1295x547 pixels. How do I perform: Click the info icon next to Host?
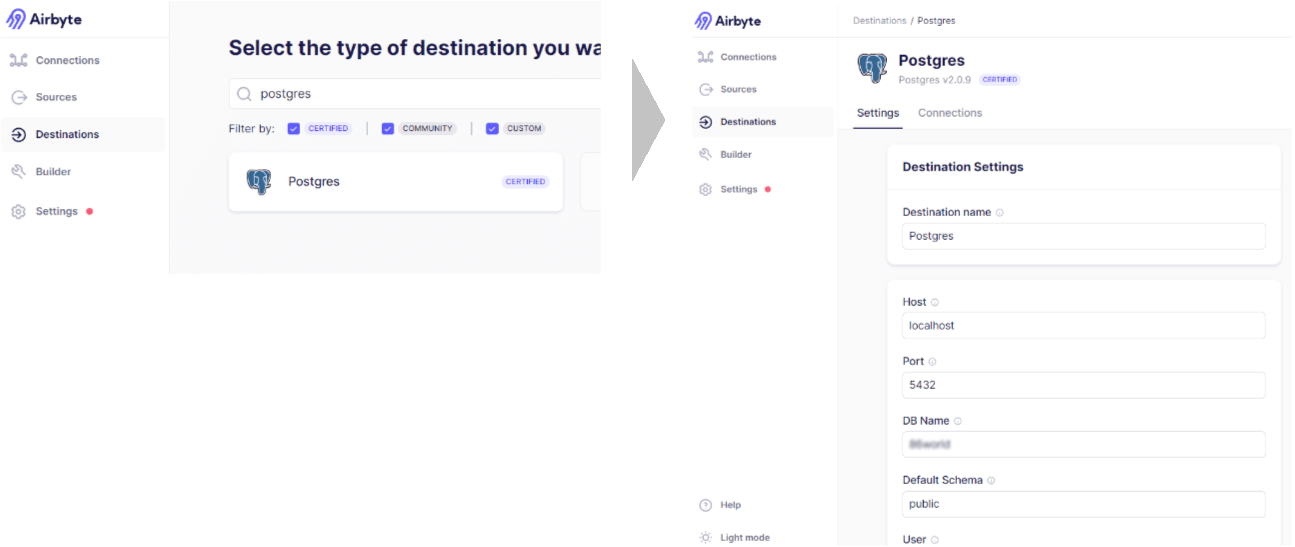(x=935, y=302)
